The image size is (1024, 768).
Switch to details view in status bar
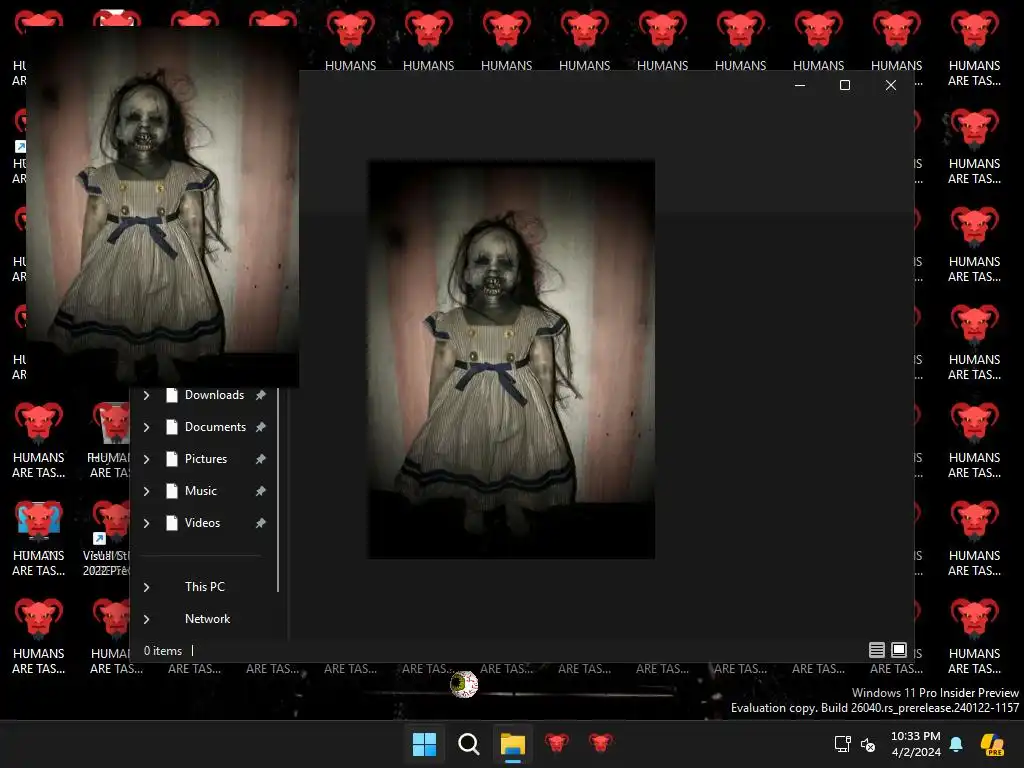[x=876, y=650]
